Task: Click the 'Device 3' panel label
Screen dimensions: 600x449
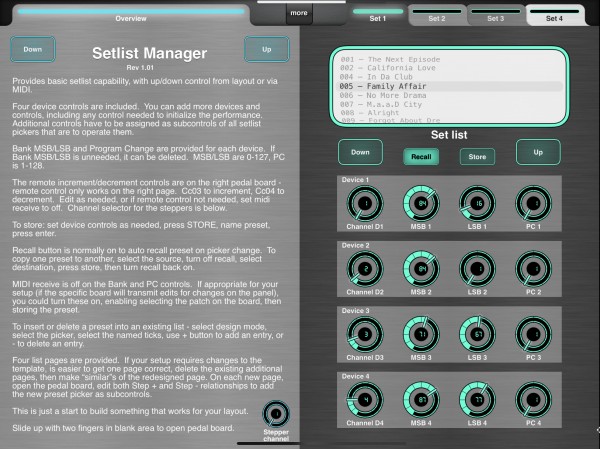Action: pyautogui.click(x=355, y=310)
